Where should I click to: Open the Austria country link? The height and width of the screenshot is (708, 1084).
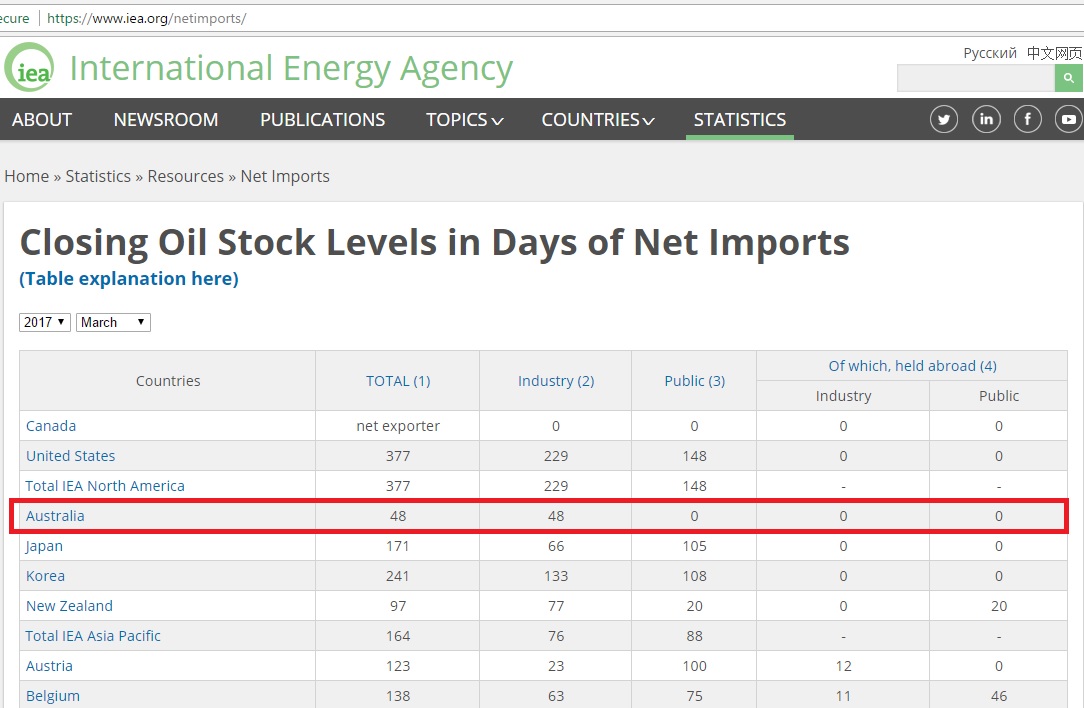(x=49, y=666)
